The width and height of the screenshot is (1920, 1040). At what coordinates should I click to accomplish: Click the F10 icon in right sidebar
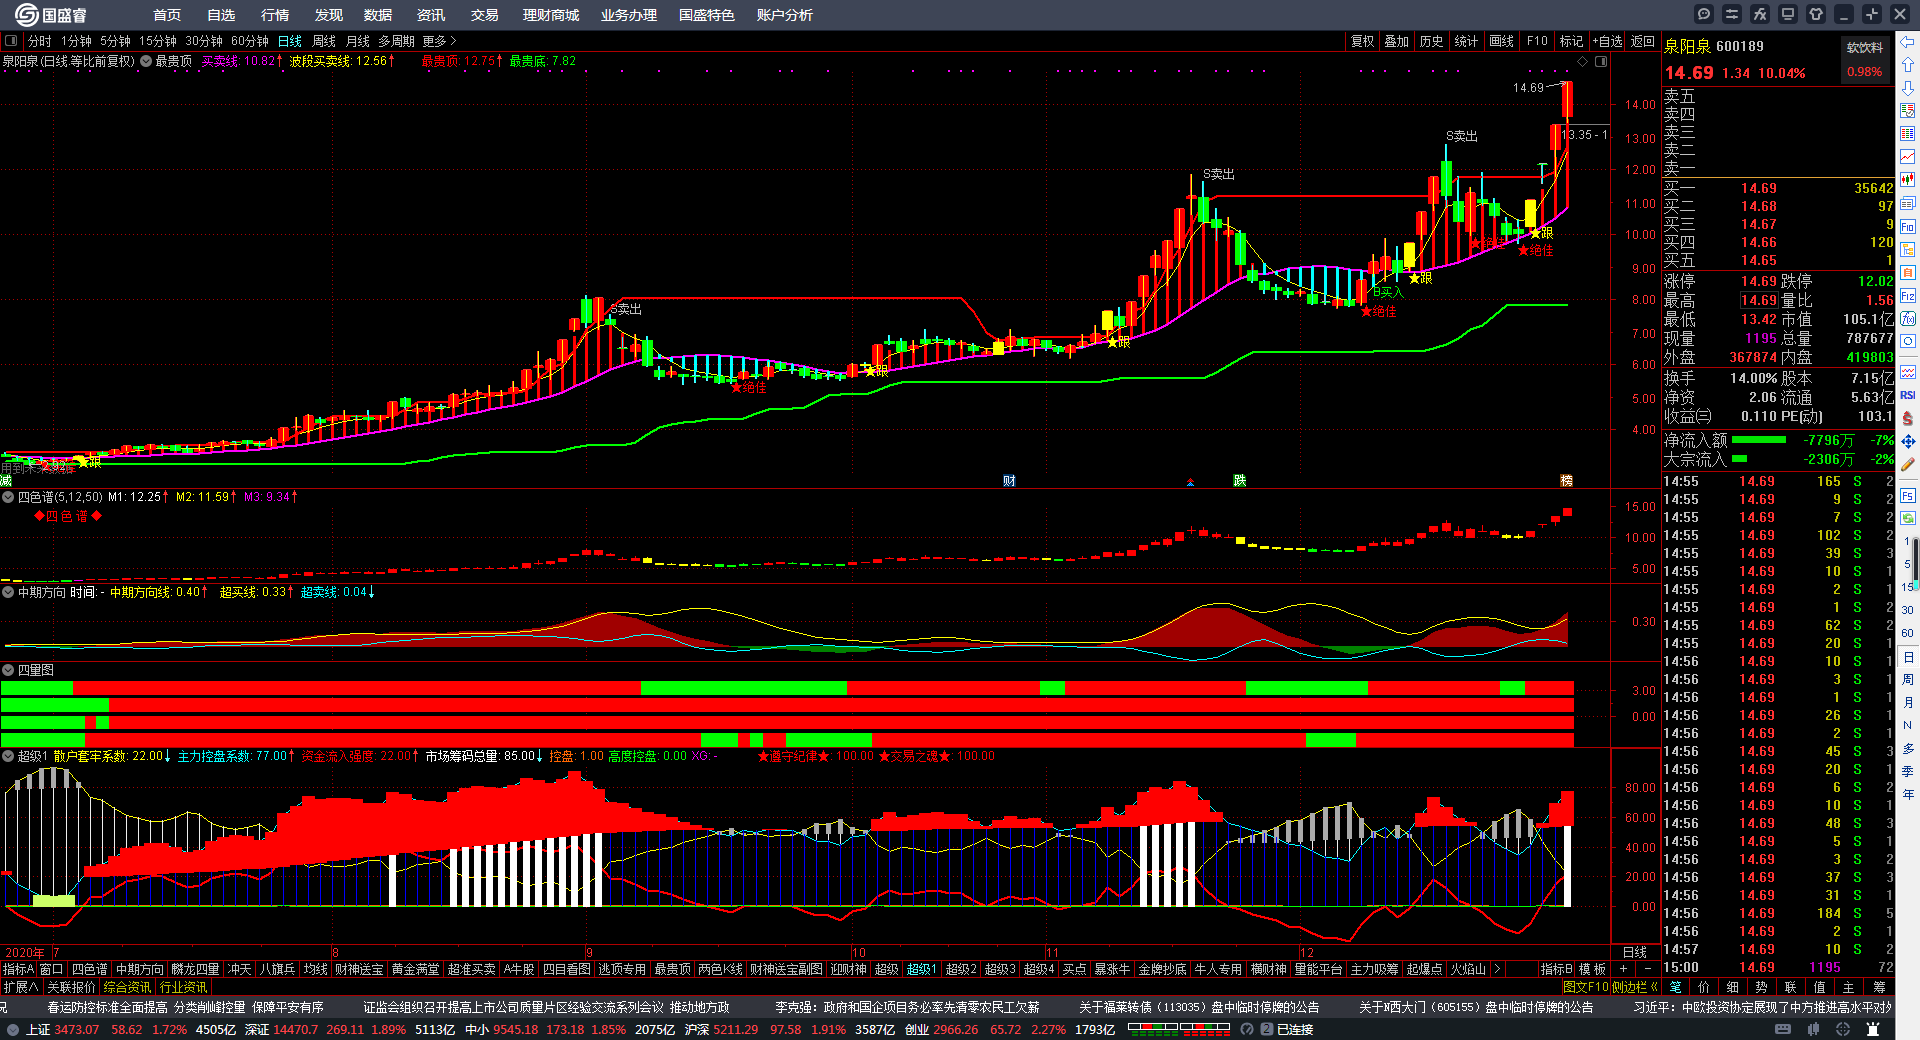pos(1908,227)
